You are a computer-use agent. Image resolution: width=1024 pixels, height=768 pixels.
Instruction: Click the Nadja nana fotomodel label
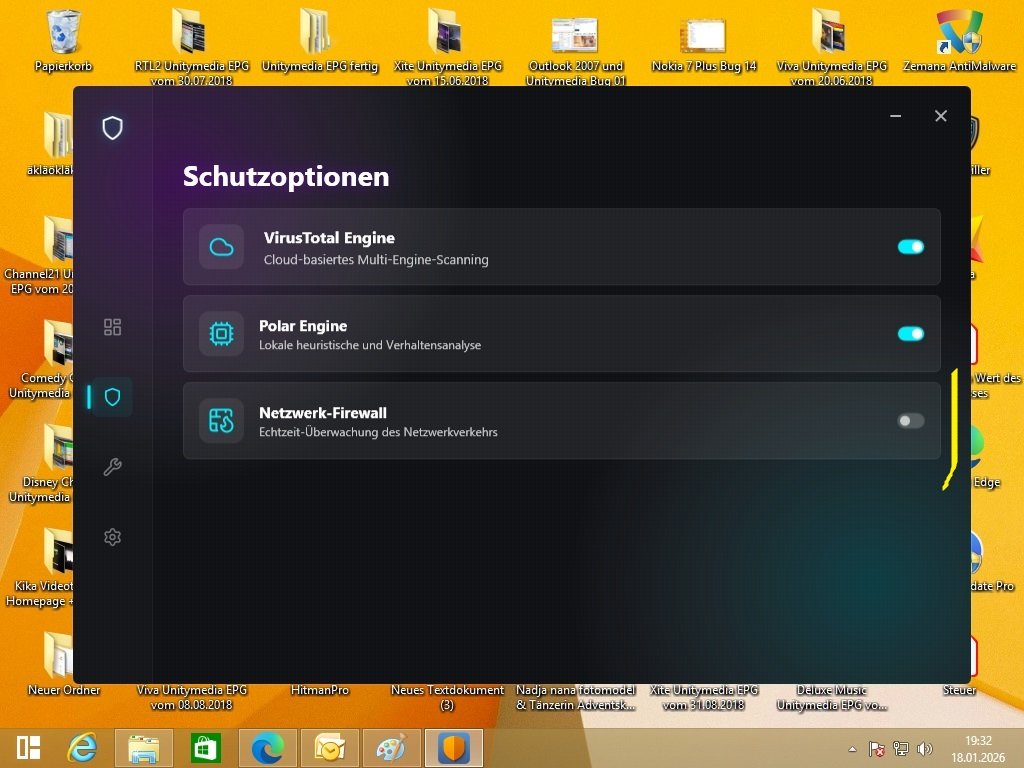tap(575, 697)
